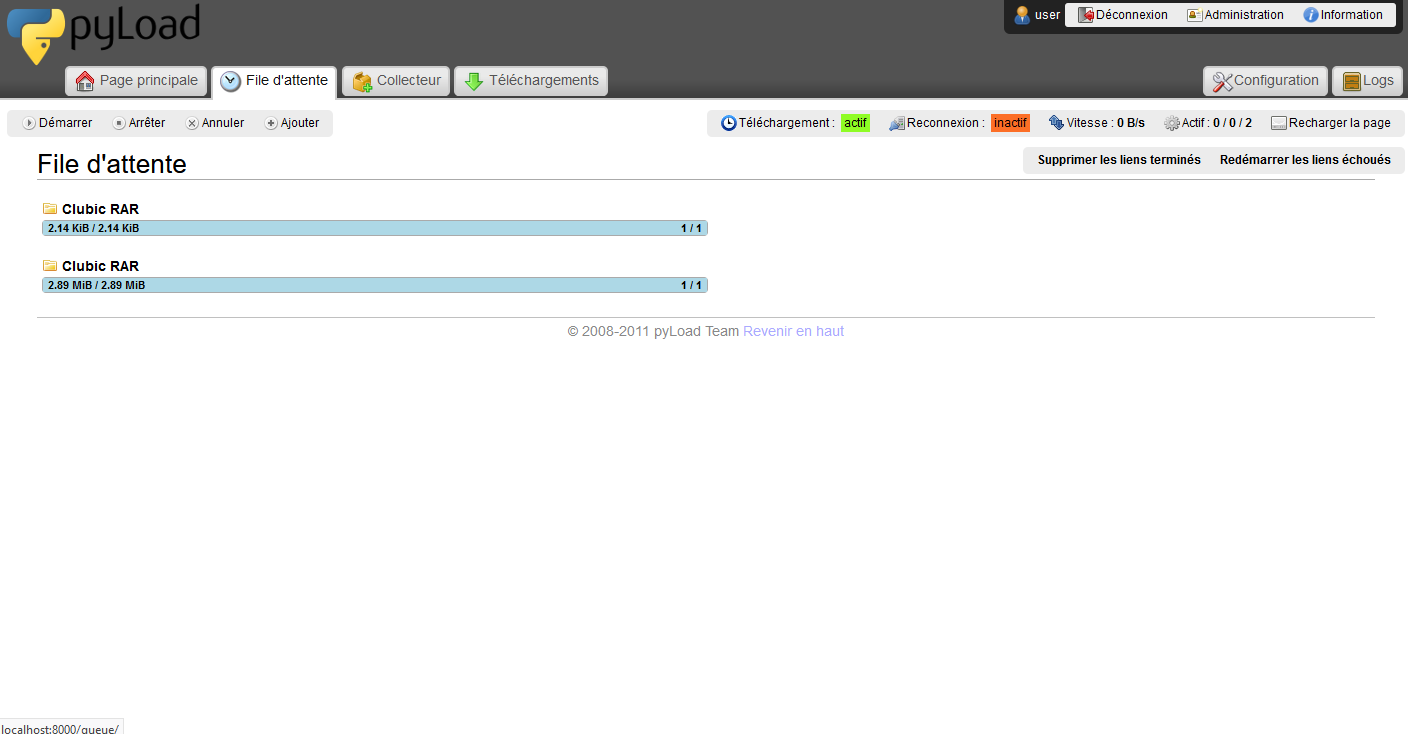Open the Page principale tab

(x=136, y=81)
